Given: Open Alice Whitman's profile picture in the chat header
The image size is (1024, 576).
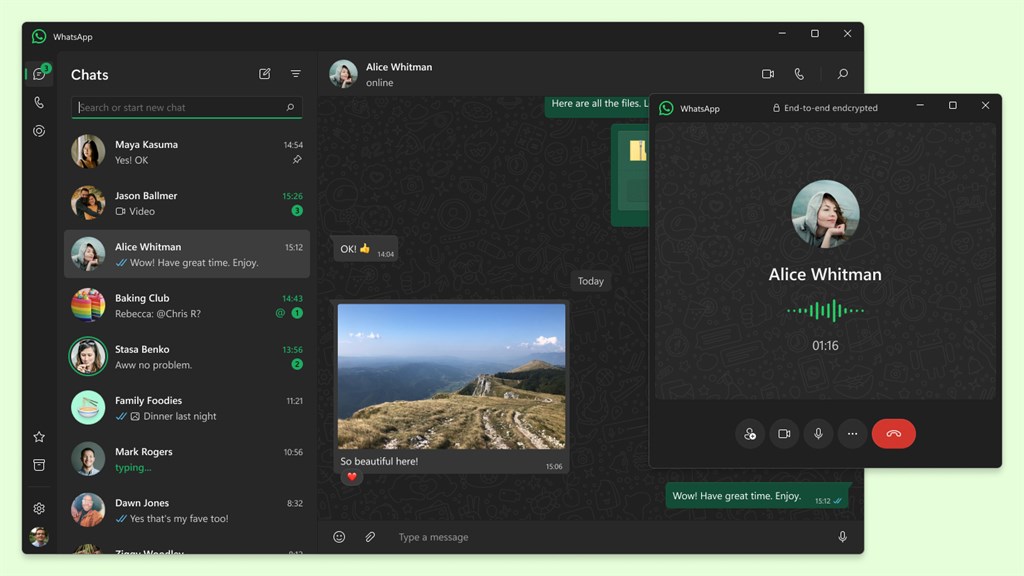Looking at the screenshot, I should pyautogui.click(x=344, y=74).
